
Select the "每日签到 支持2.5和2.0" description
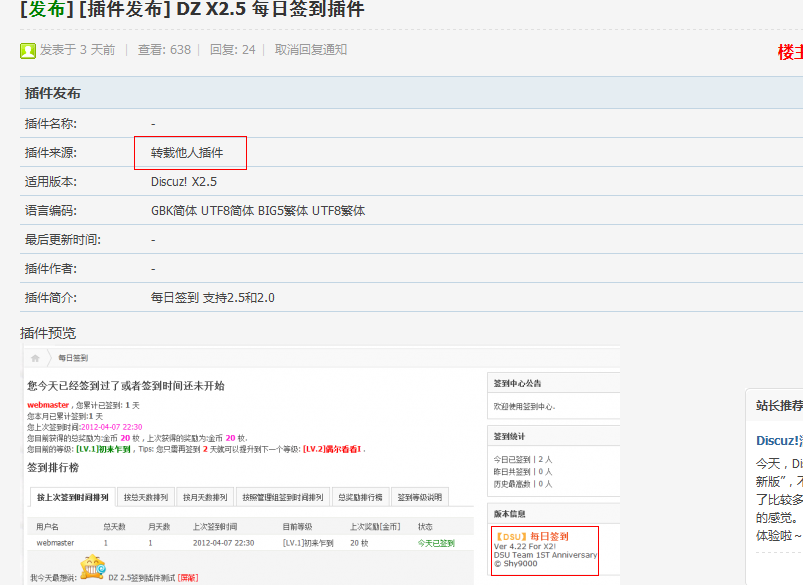(213, 298)
